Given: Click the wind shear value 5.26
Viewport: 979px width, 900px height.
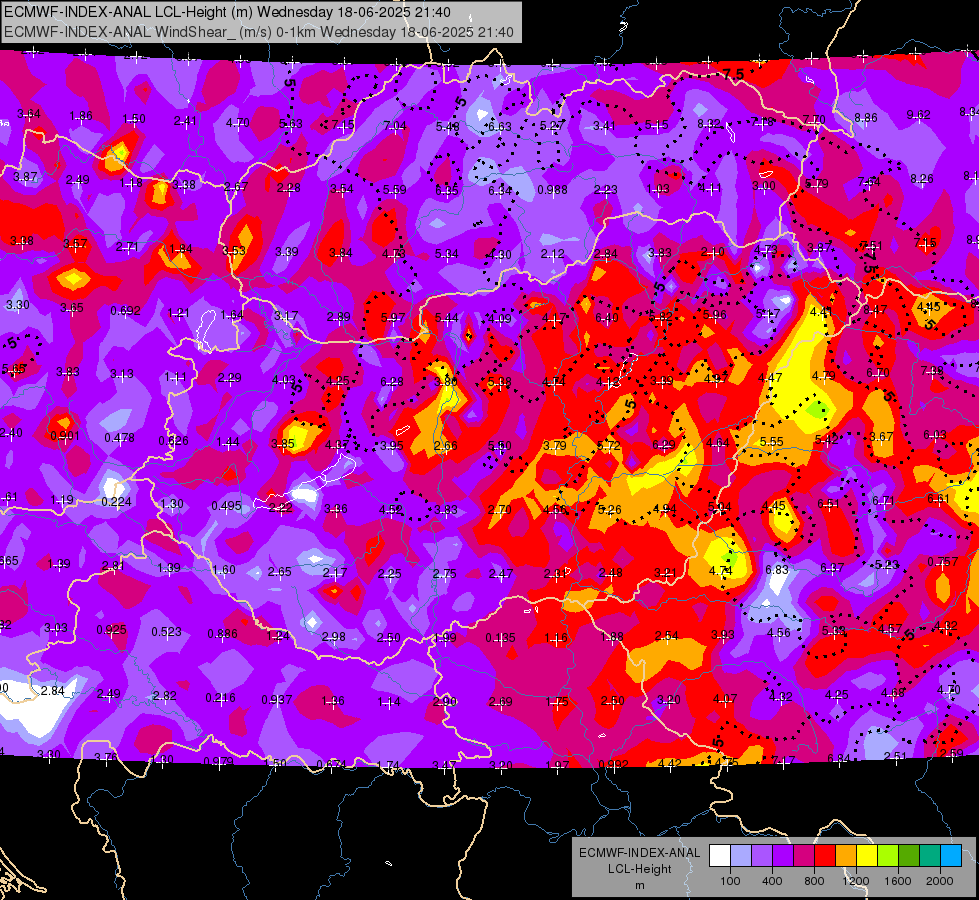Looking at the screenshot, I should pos(610,509).
